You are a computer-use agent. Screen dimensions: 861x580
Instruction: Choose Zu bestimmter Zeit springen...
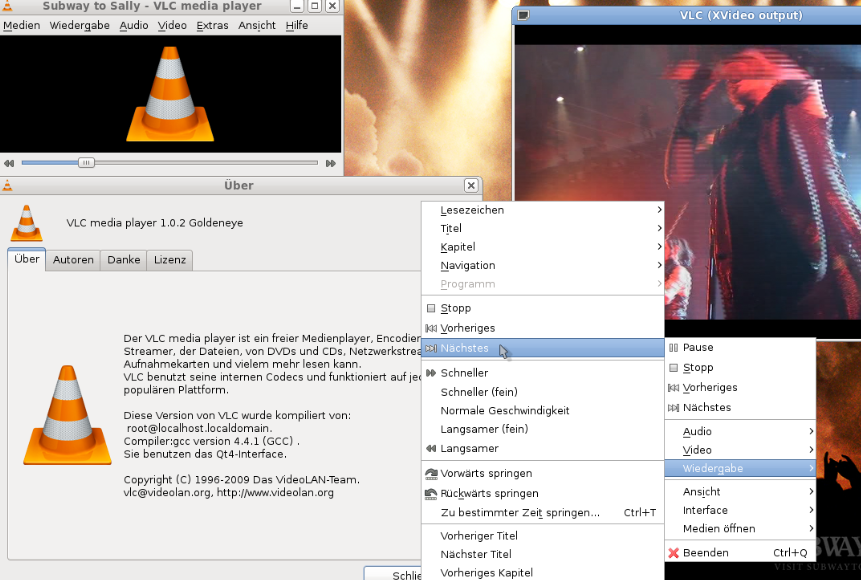(x=543, y=512)
